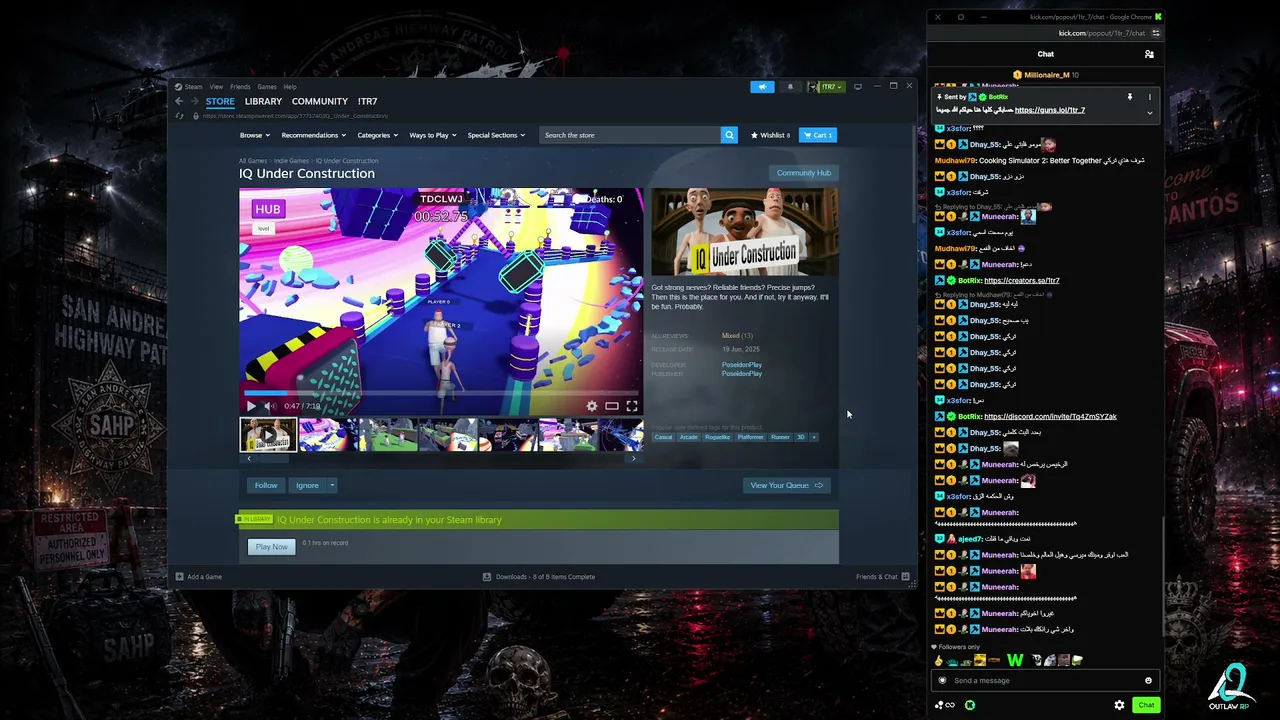1280x720 pixels.
Task: Collapse the pinned chat message
Action: click(x=1150, y=113)
